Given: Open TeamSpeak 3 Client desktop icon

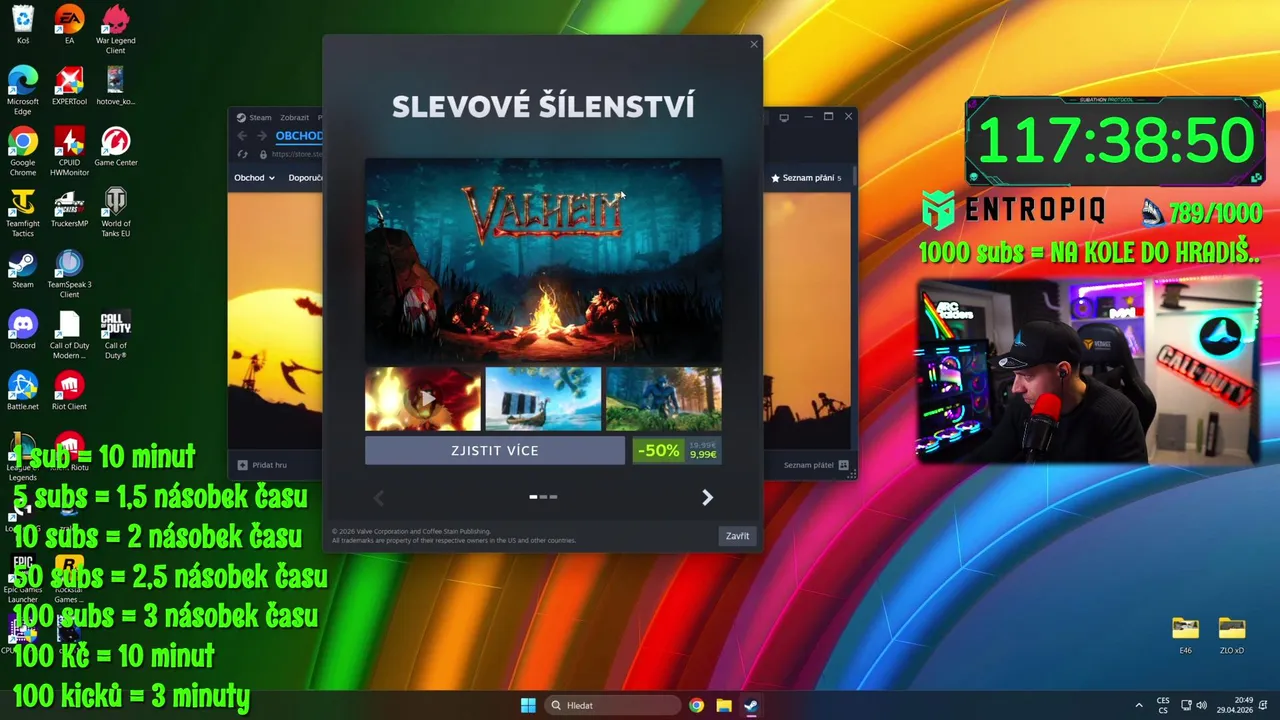Looking at the screenshot, I should 69,274.
